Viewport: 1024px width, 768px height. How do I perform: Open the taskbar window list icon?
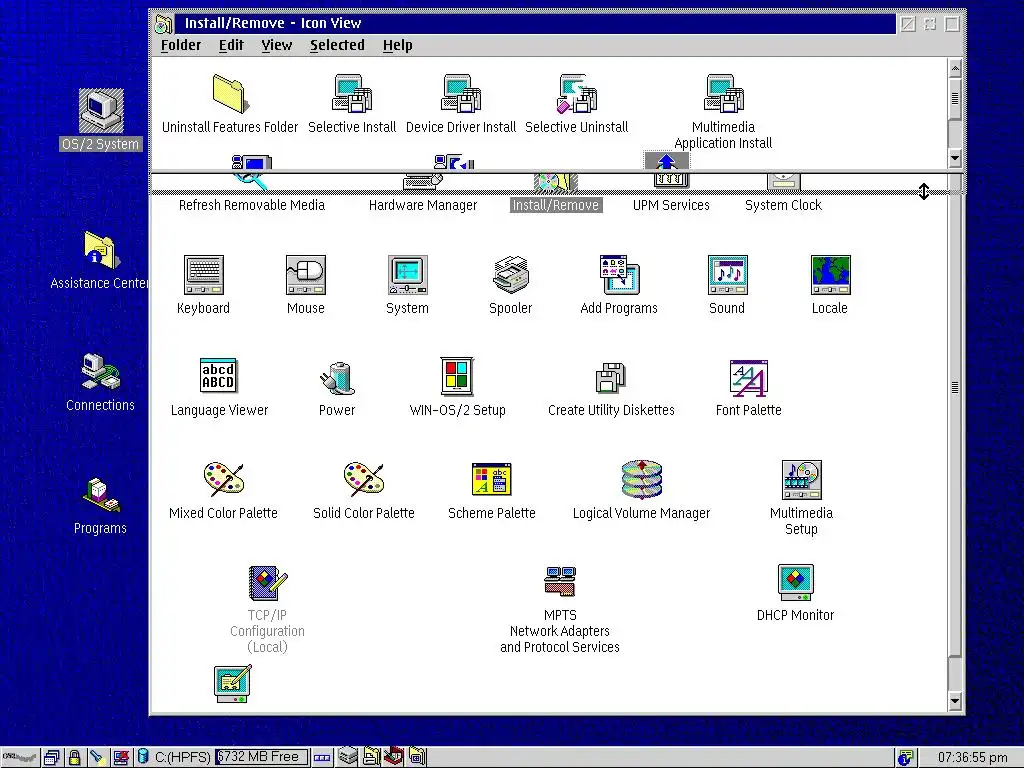click(x=52, y=758)
